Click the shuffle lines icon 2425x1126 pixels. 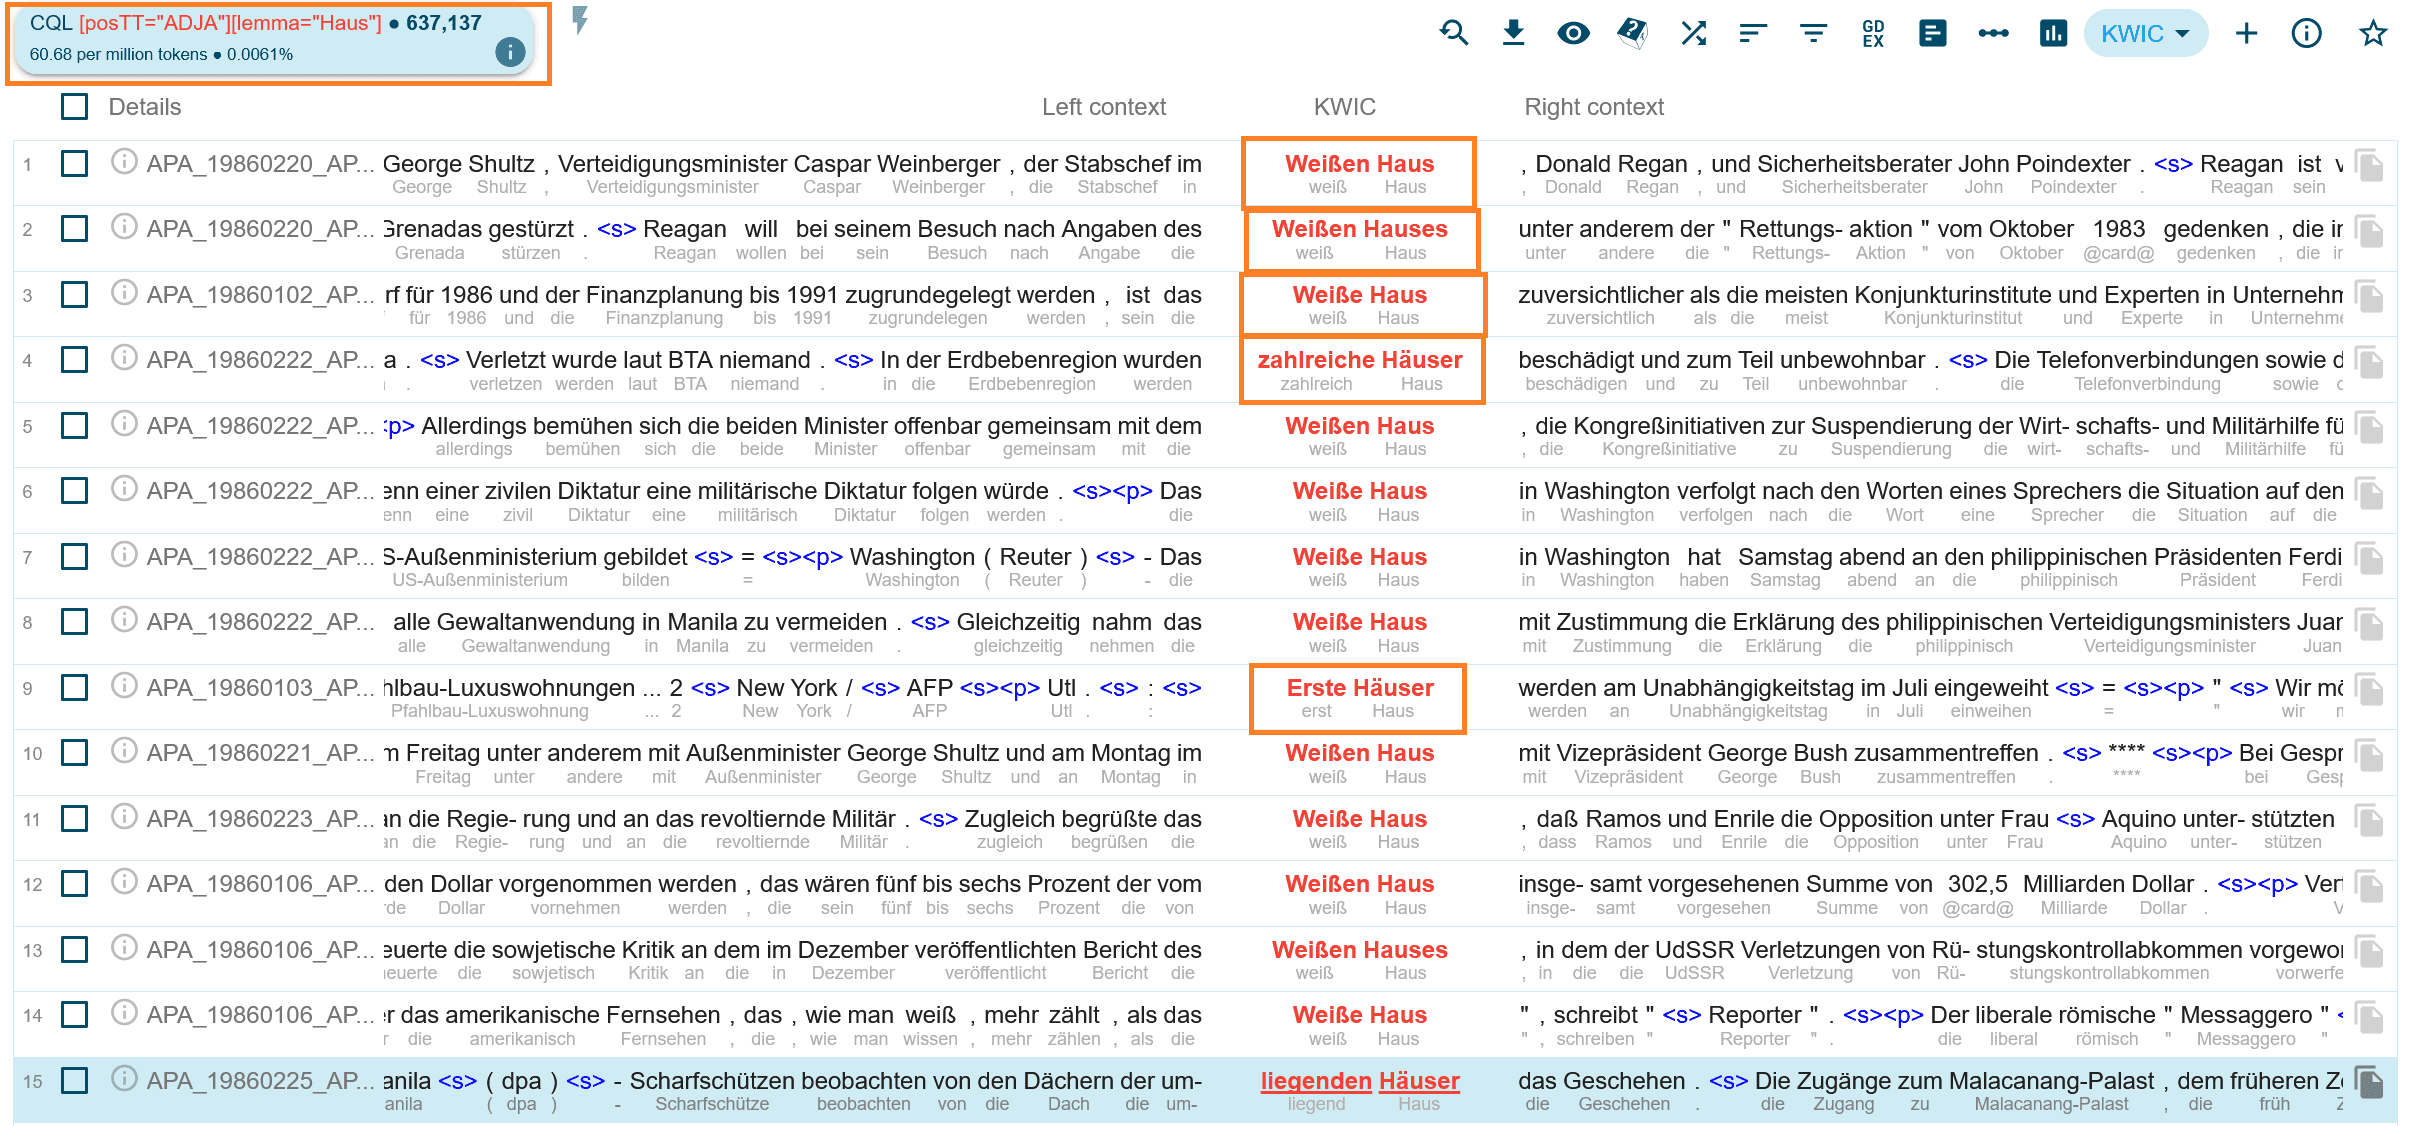pos(1693,33)
